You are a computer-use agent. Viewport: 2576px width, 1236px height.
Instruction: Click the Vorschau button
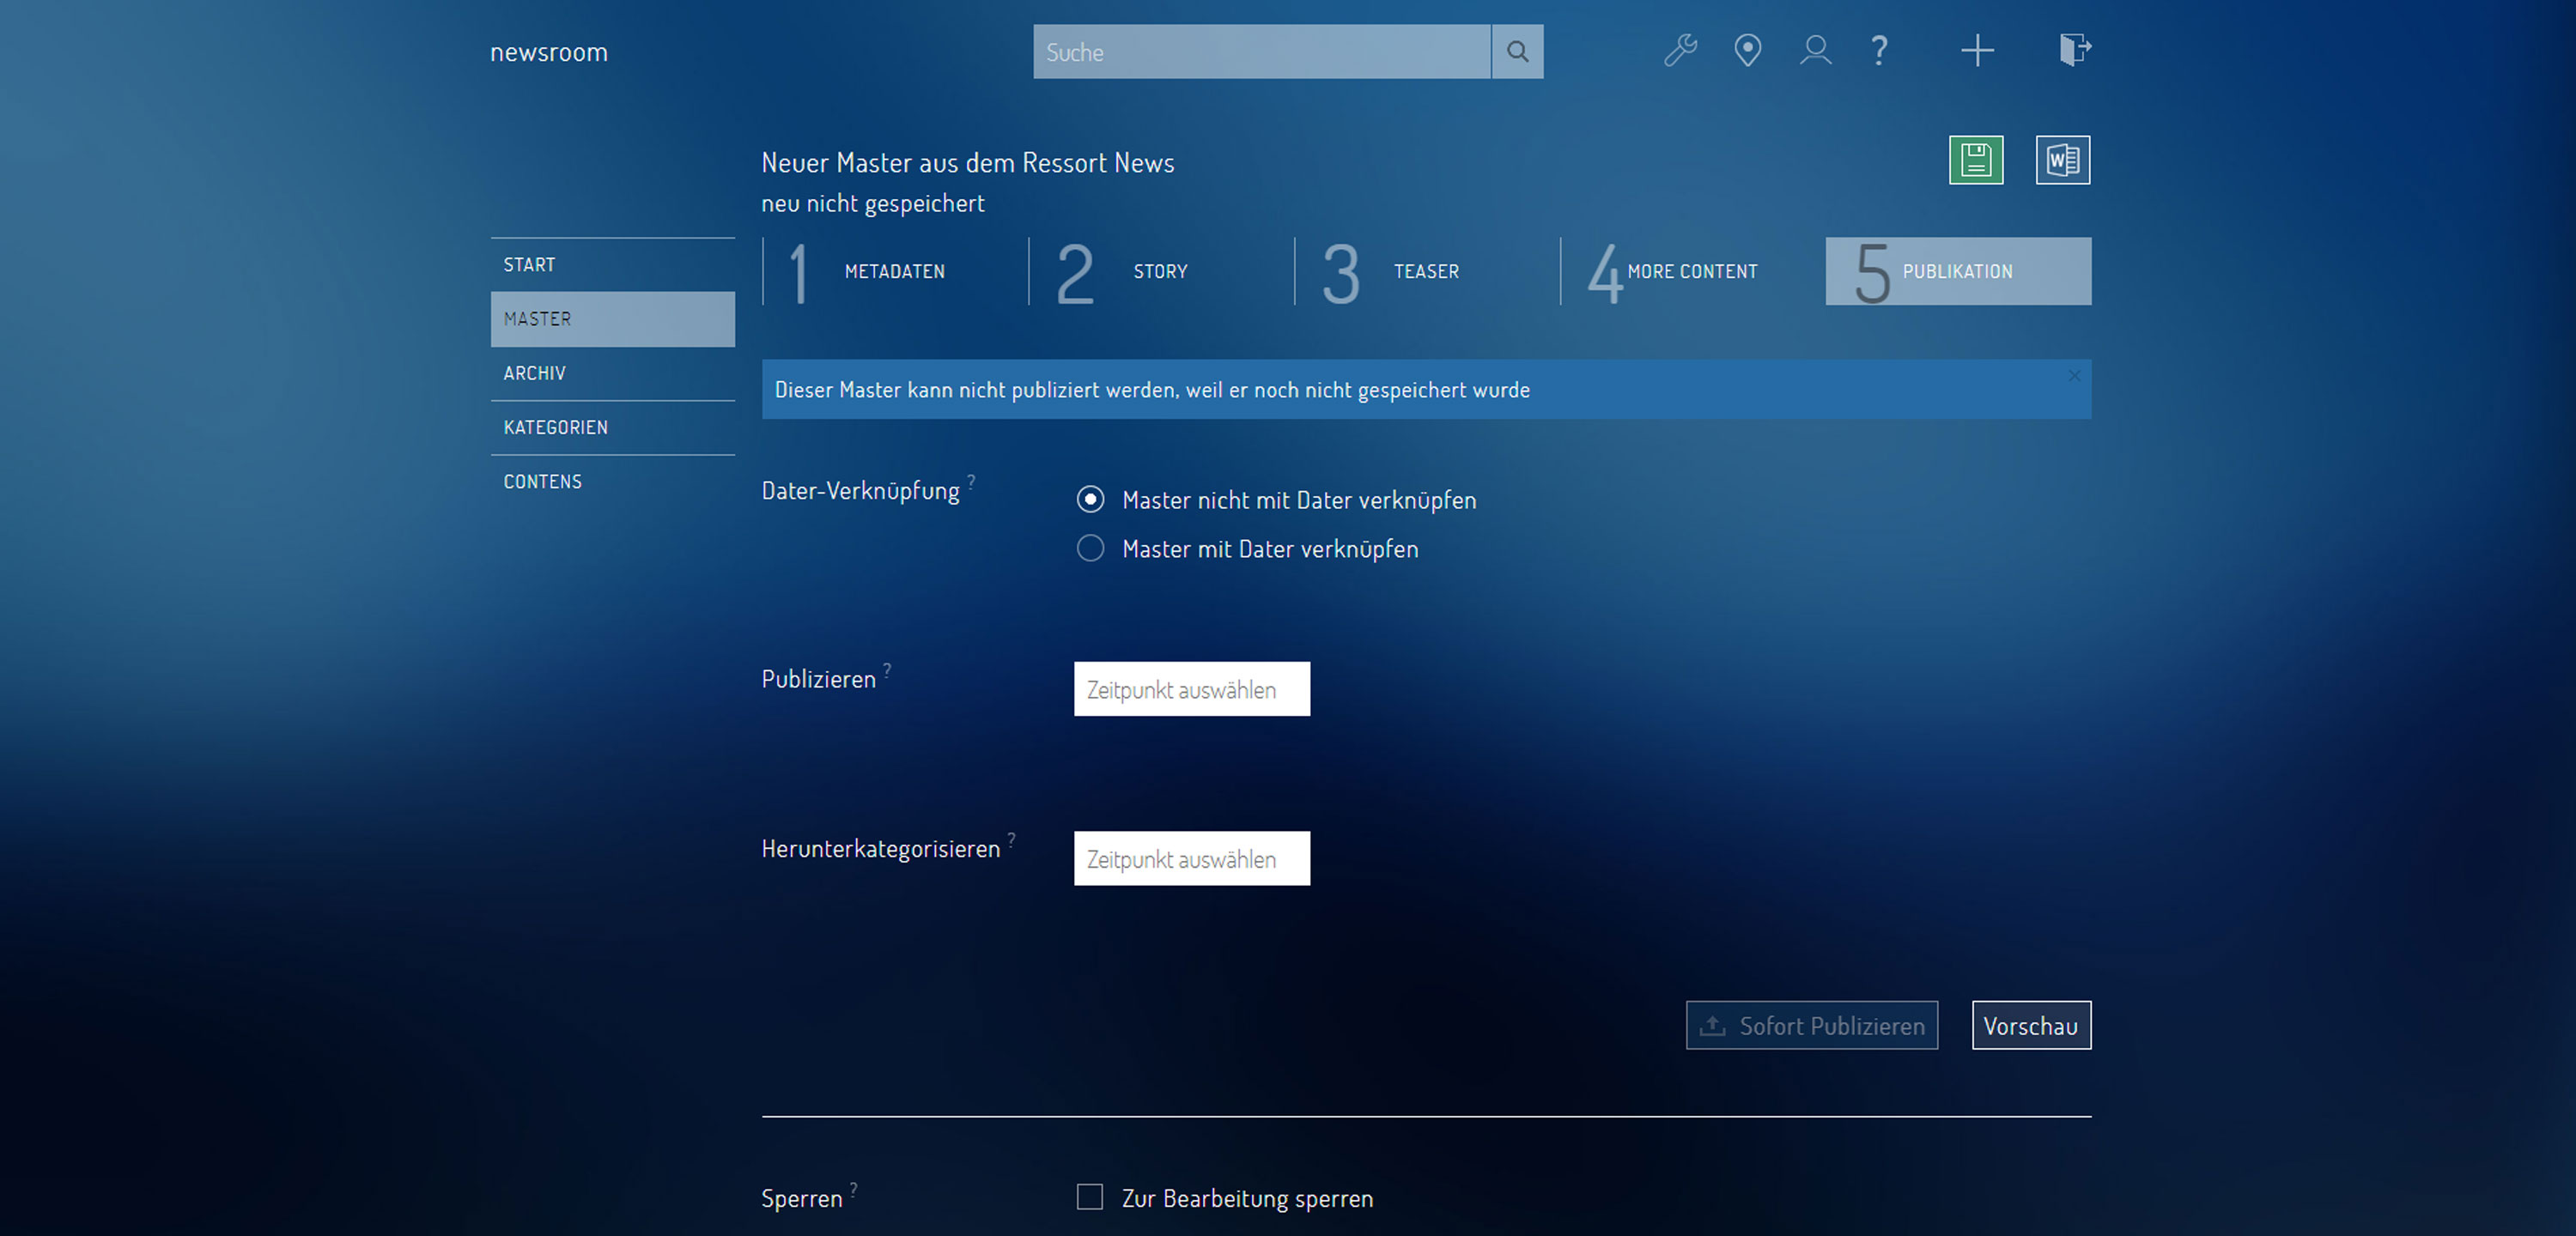[2030, 1026]
